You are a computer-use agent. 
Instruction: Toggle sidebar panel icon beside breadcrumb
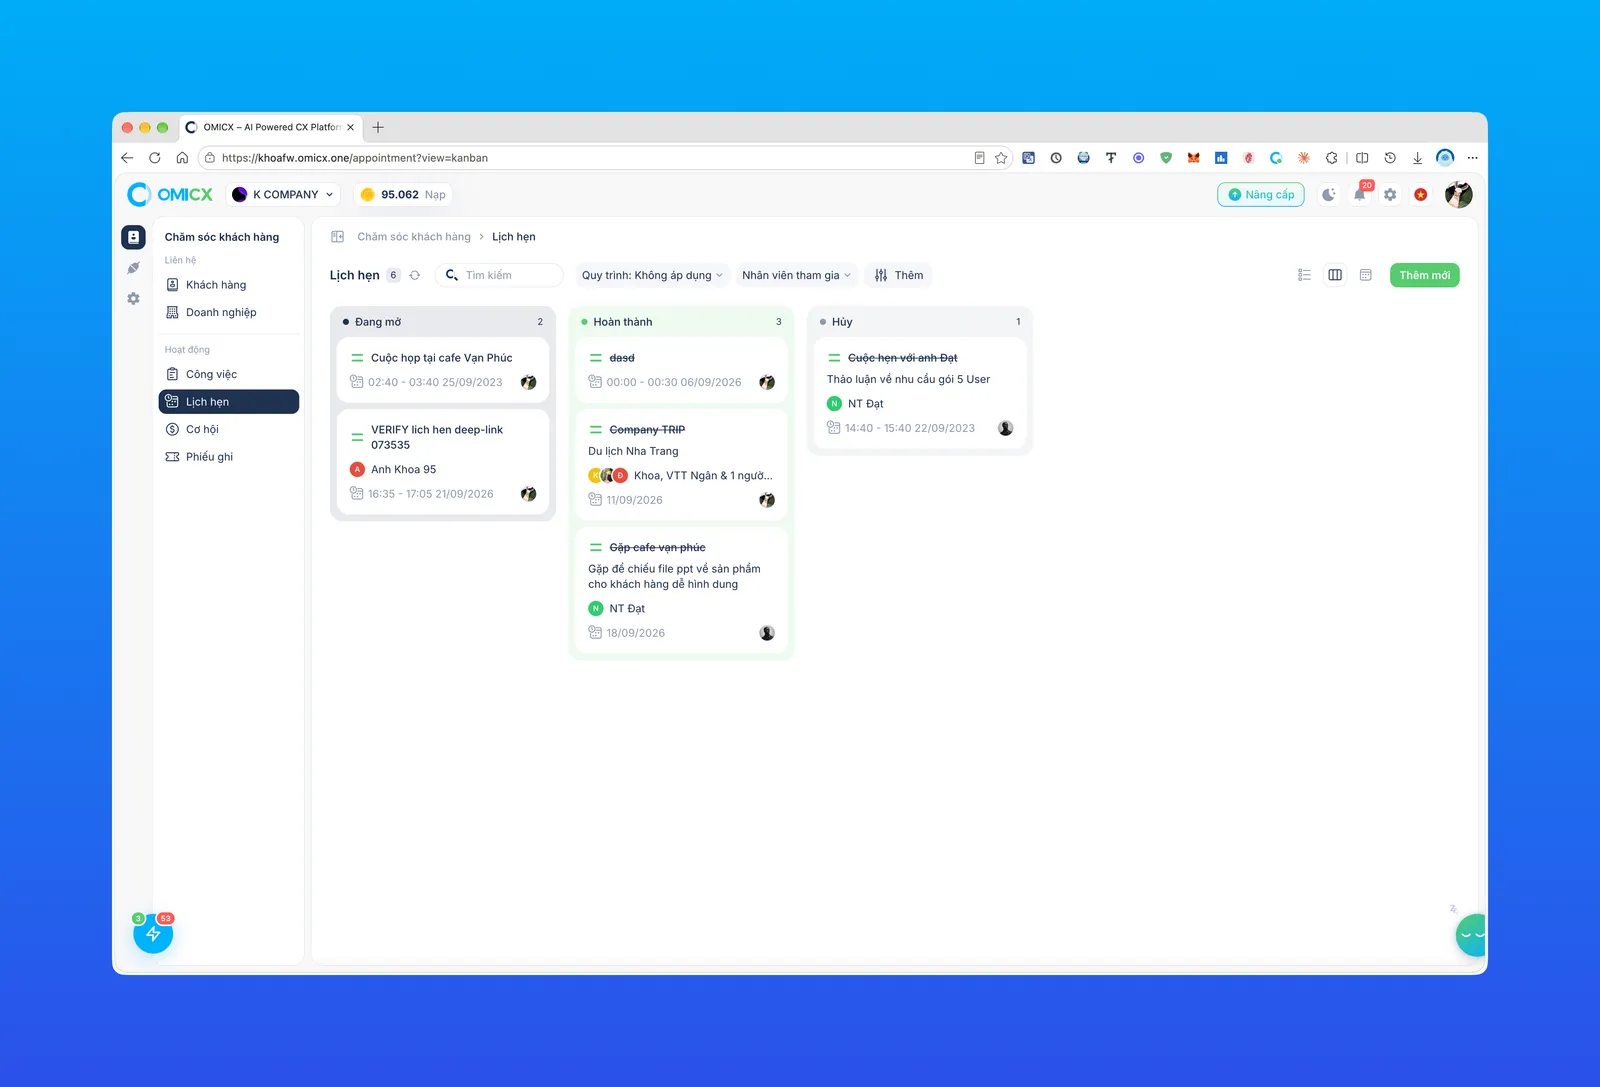coord(337,237)
